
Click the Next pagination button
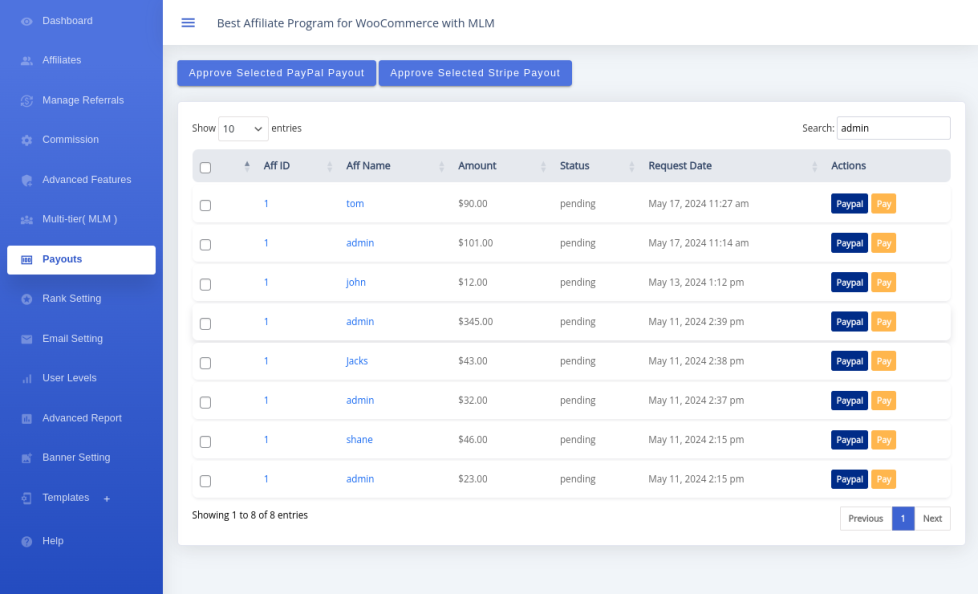(932, 518)
